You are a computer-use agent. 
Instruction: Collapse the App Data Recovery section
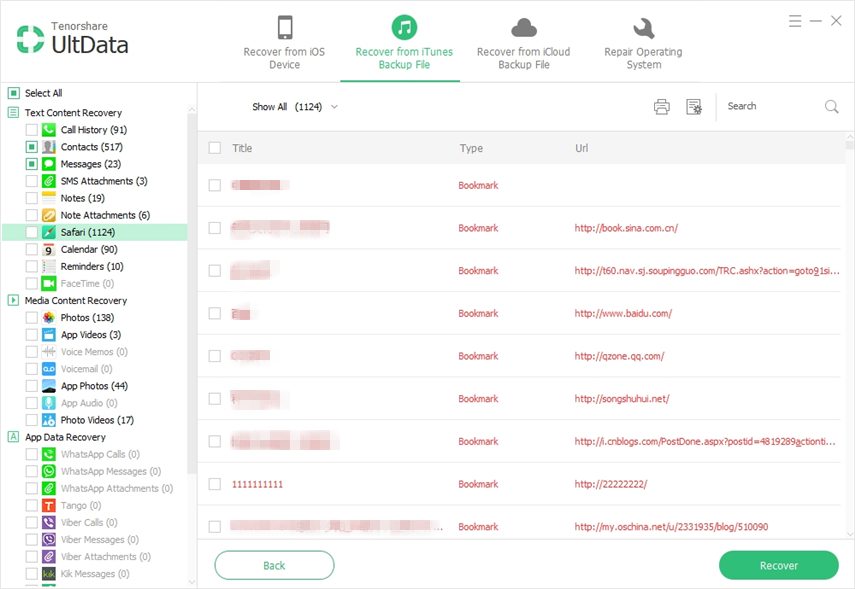pyautogui.click(x=14, y=437)
